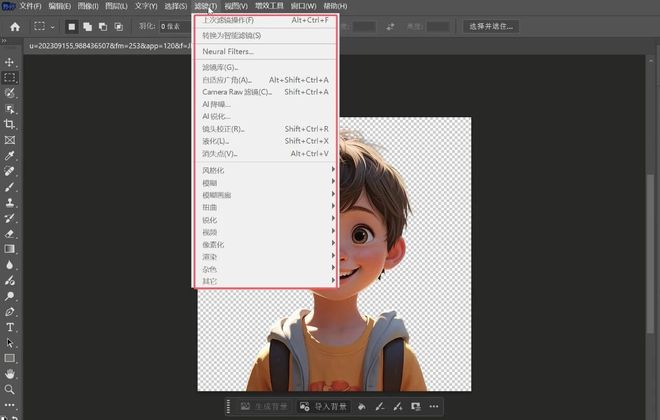Select the Spot Healing Brush tool

[x=9, y=171]
